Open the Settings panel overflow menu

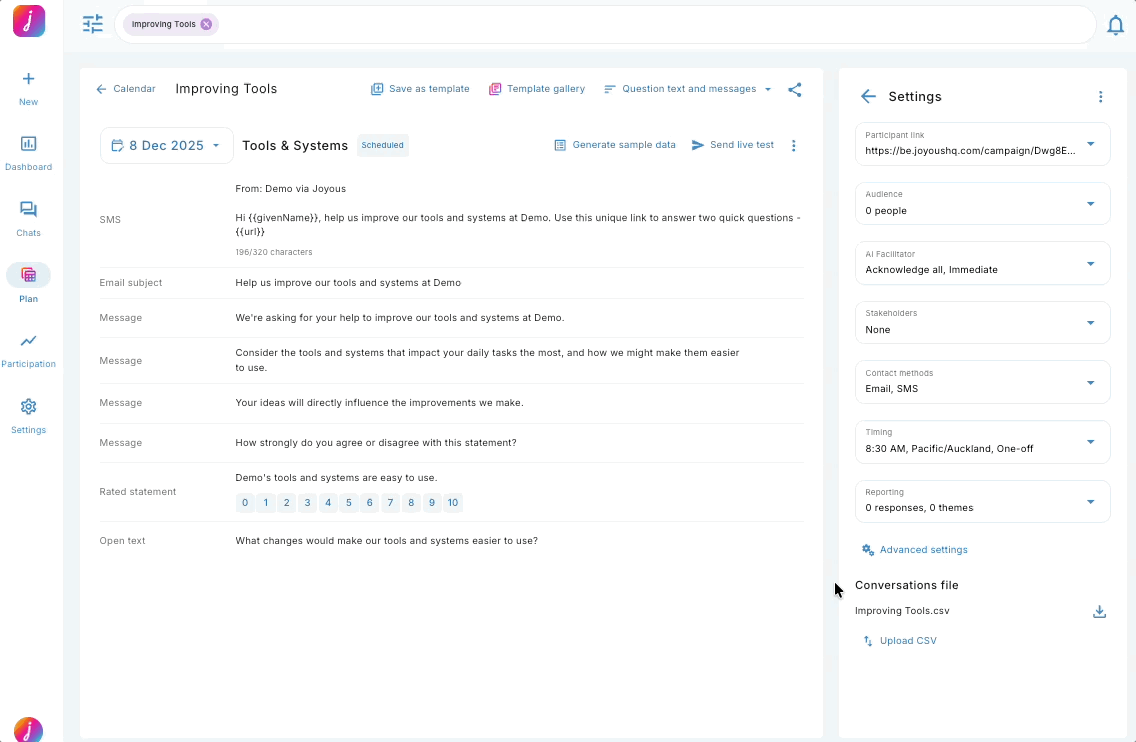1101,96
